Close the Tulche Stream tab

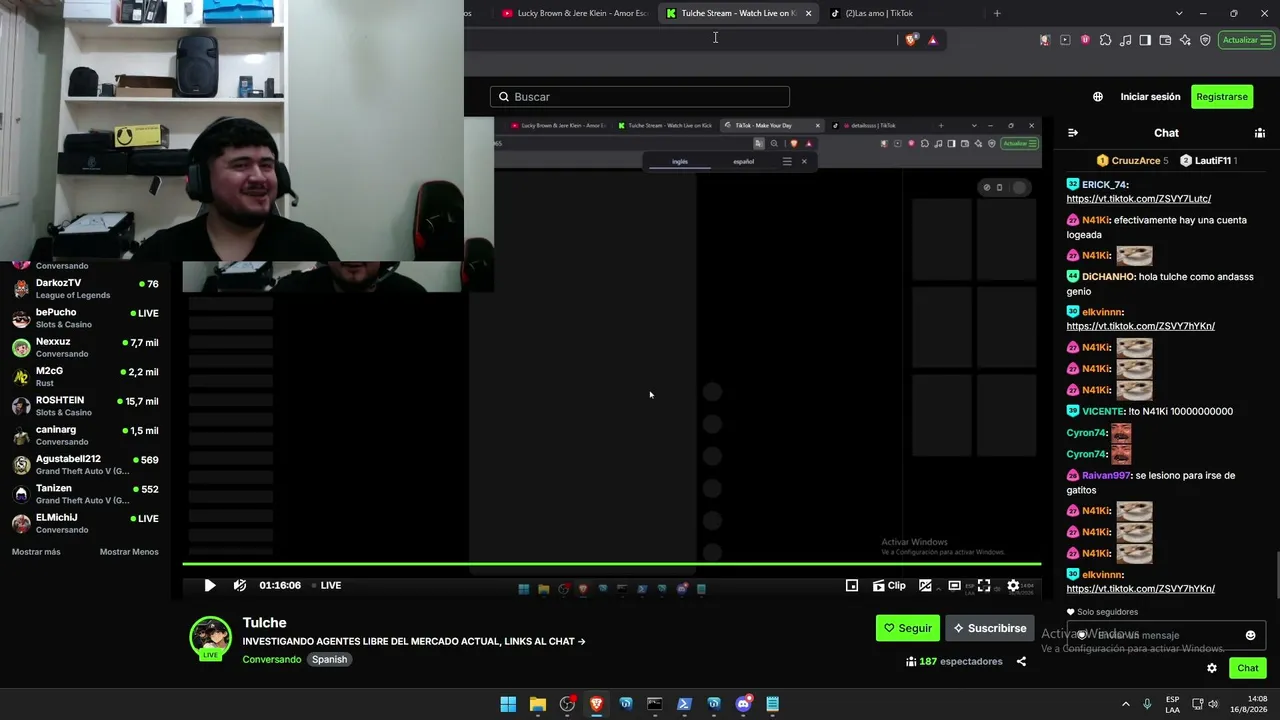coord(808,13)
